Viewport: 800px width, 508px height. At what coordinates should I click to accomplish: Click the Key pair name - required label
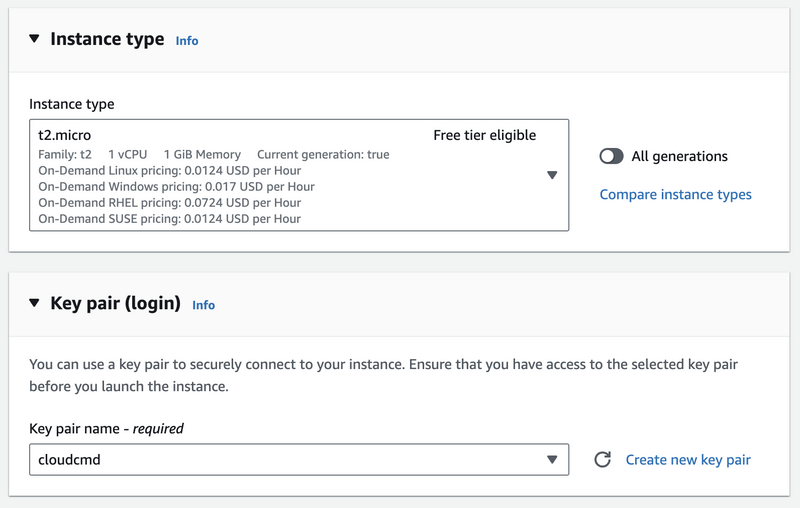pos(106,428)
